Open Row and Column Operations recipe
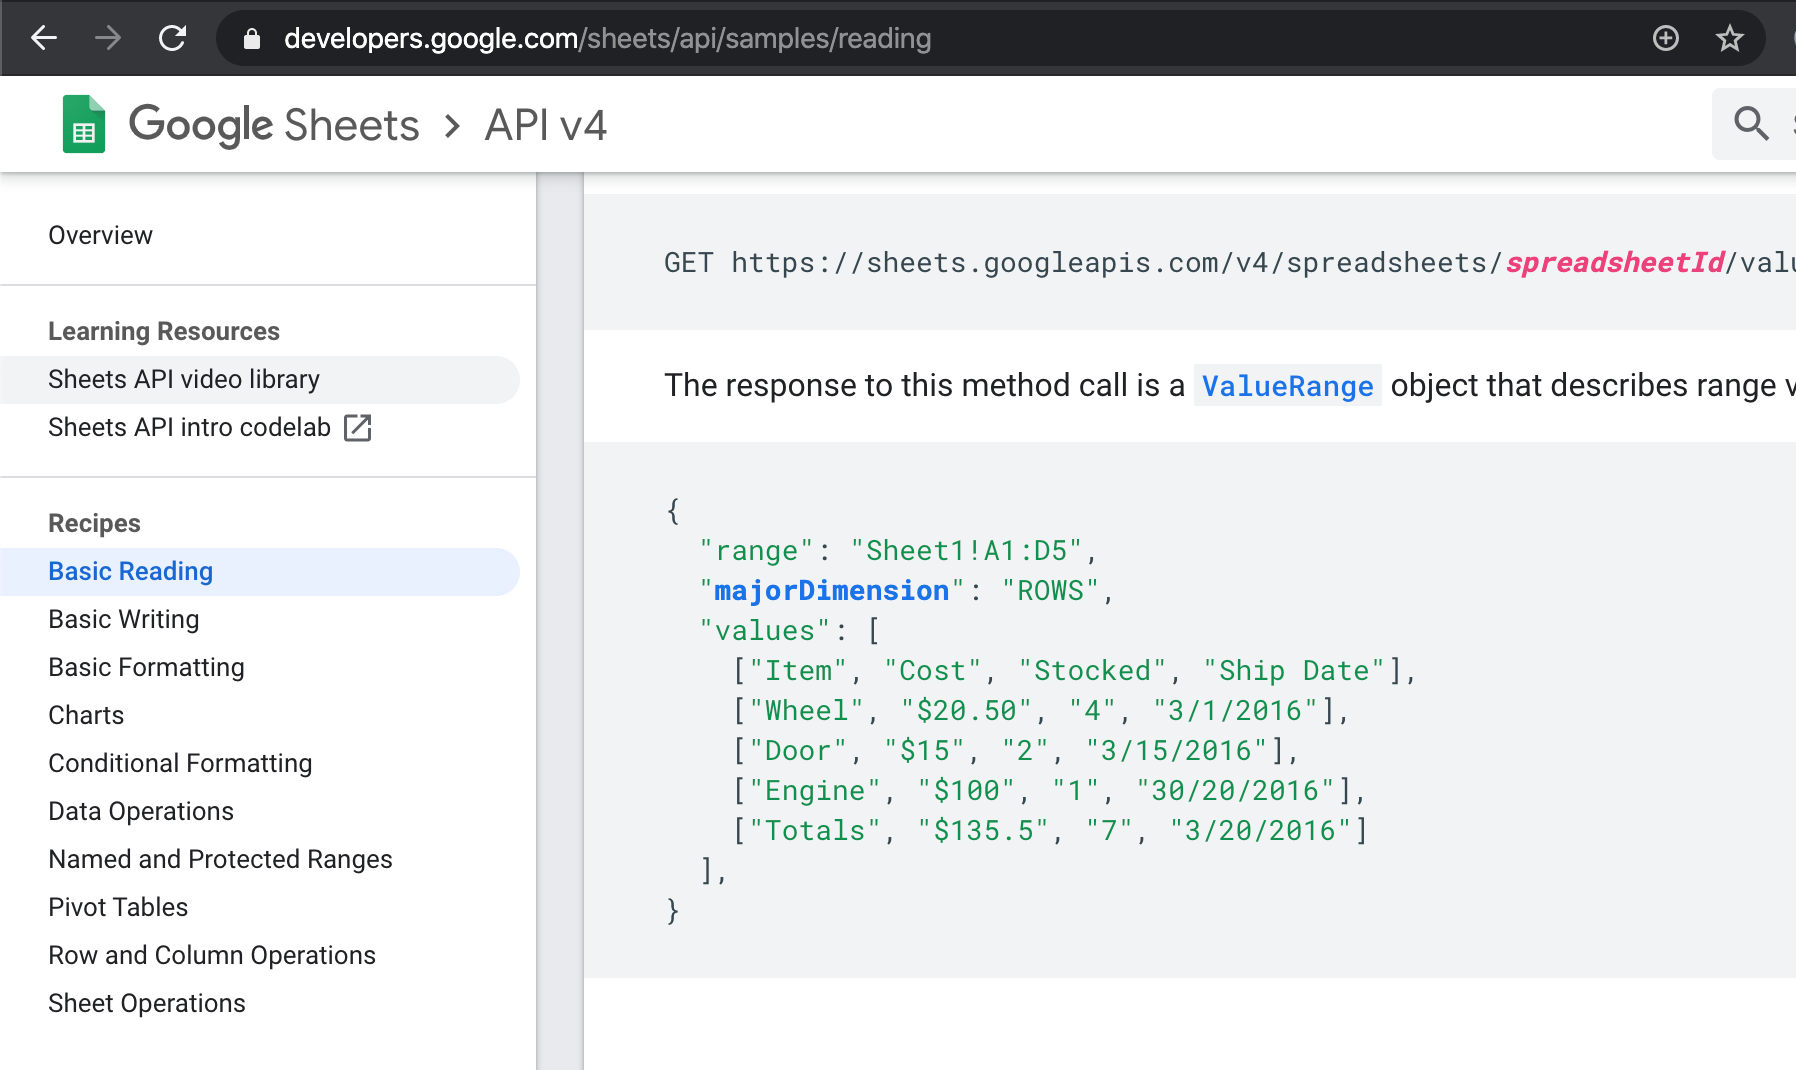 [x=212, y=955]
